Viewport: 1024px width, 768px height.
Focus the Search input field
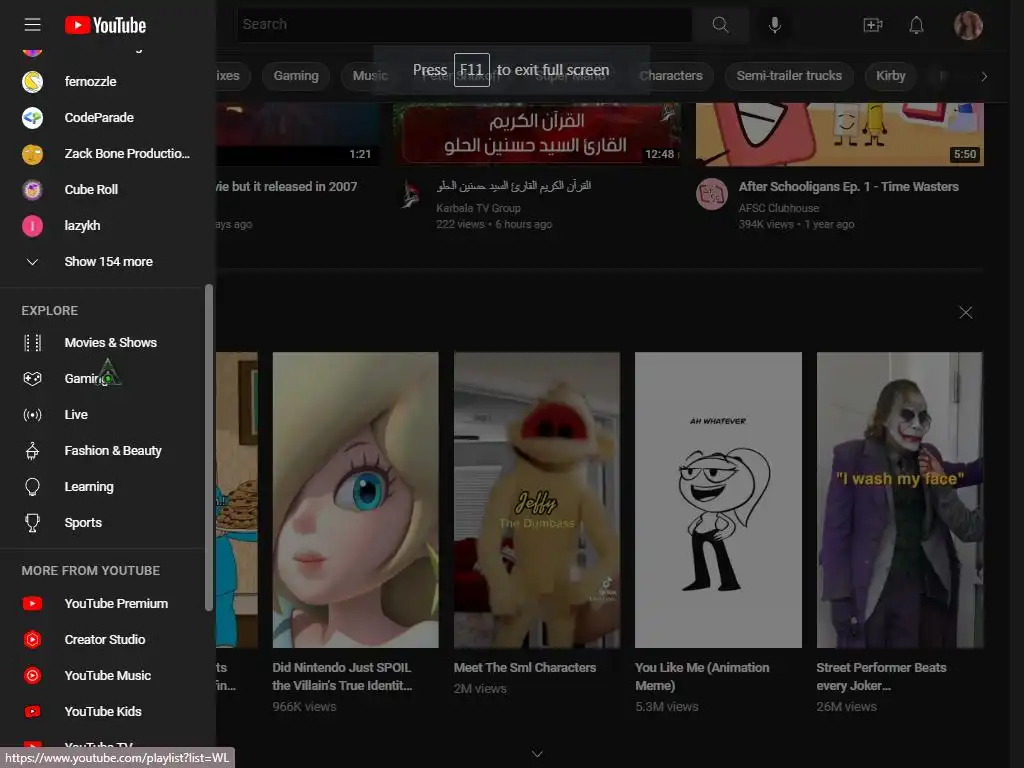pyautogui.click(x=464, y=25)
